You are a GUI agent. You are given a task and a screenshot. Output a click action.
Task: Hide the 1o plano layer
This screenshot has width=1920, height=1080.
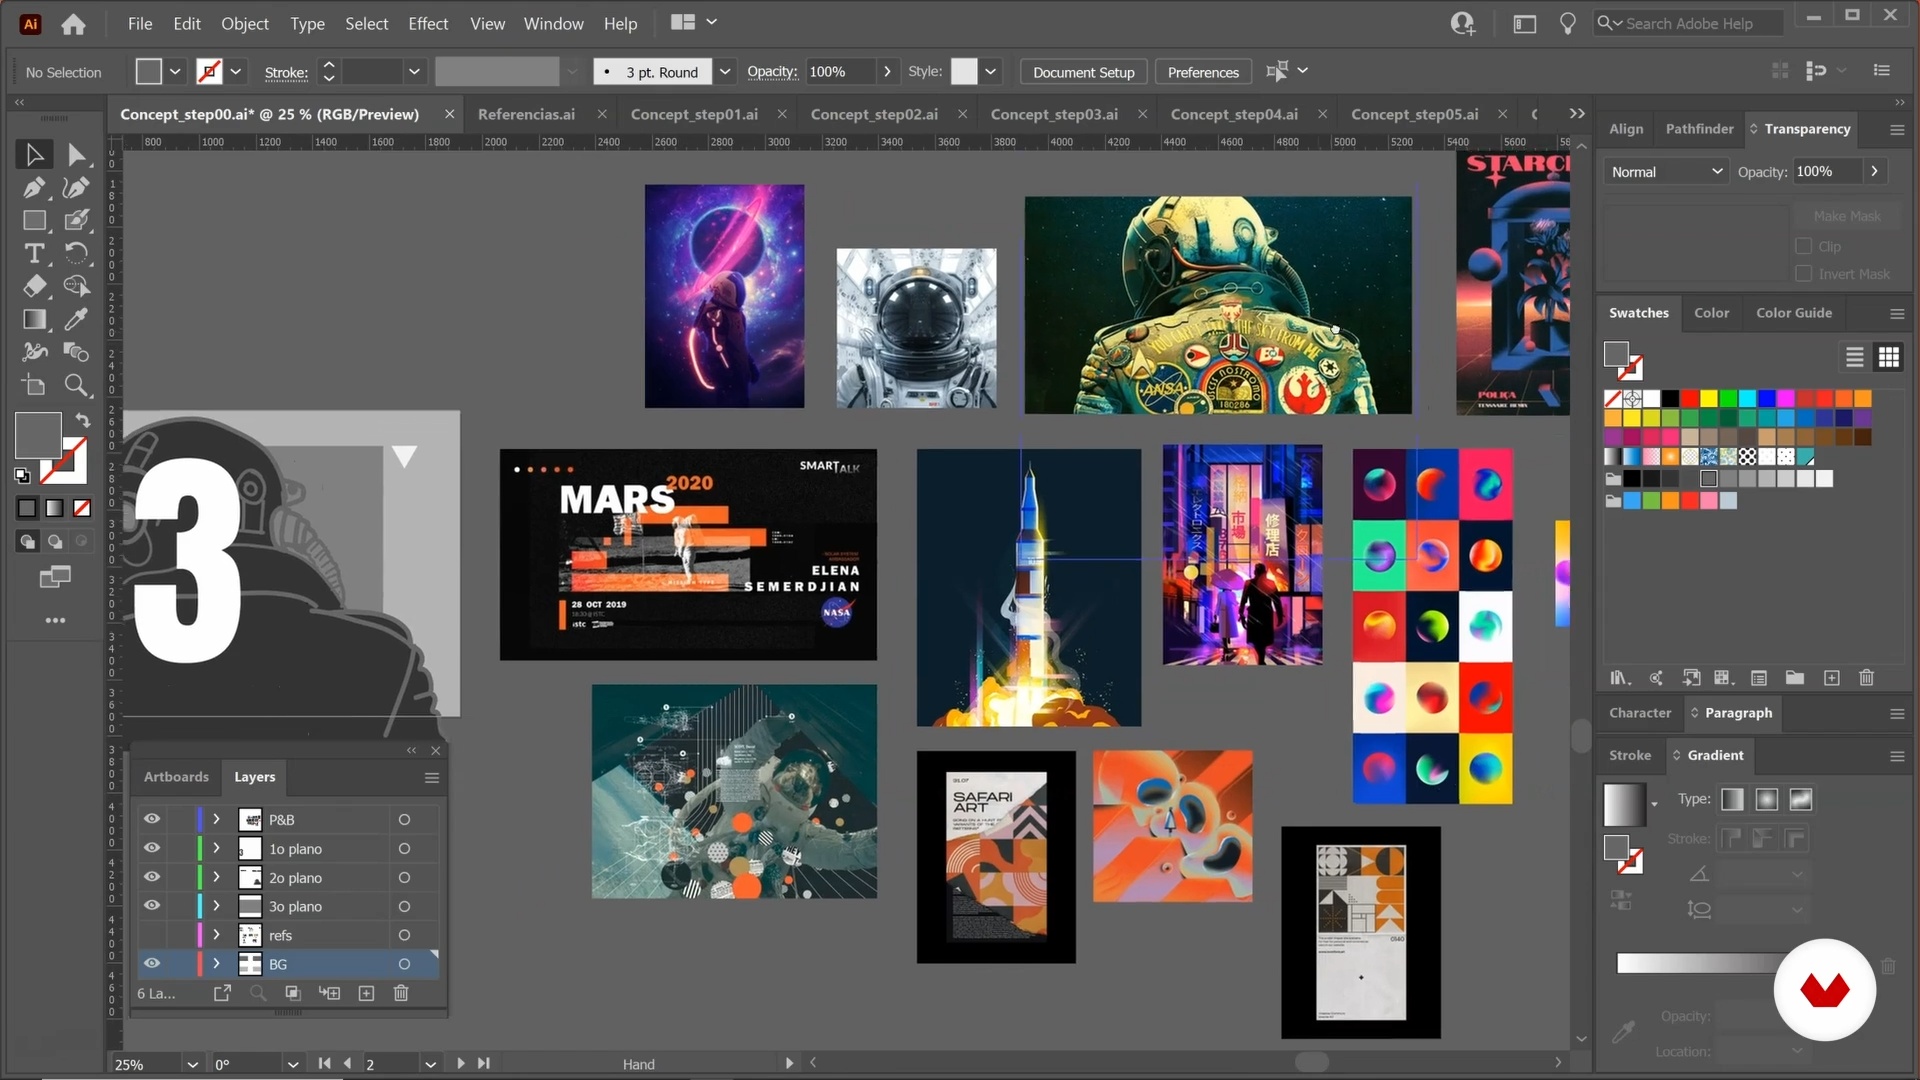pos(152,848)
